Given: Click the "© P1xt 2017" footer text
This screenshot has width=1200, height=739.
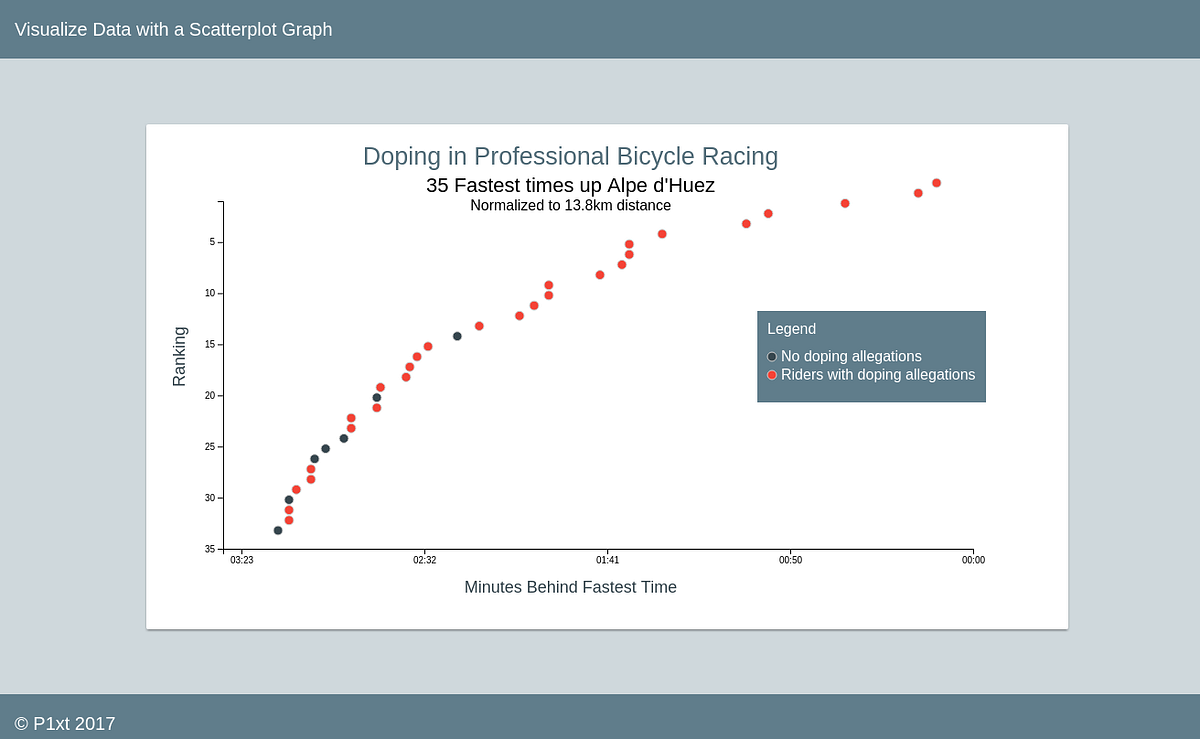Looking at the screenshot, I should click(x=64, y=723).
